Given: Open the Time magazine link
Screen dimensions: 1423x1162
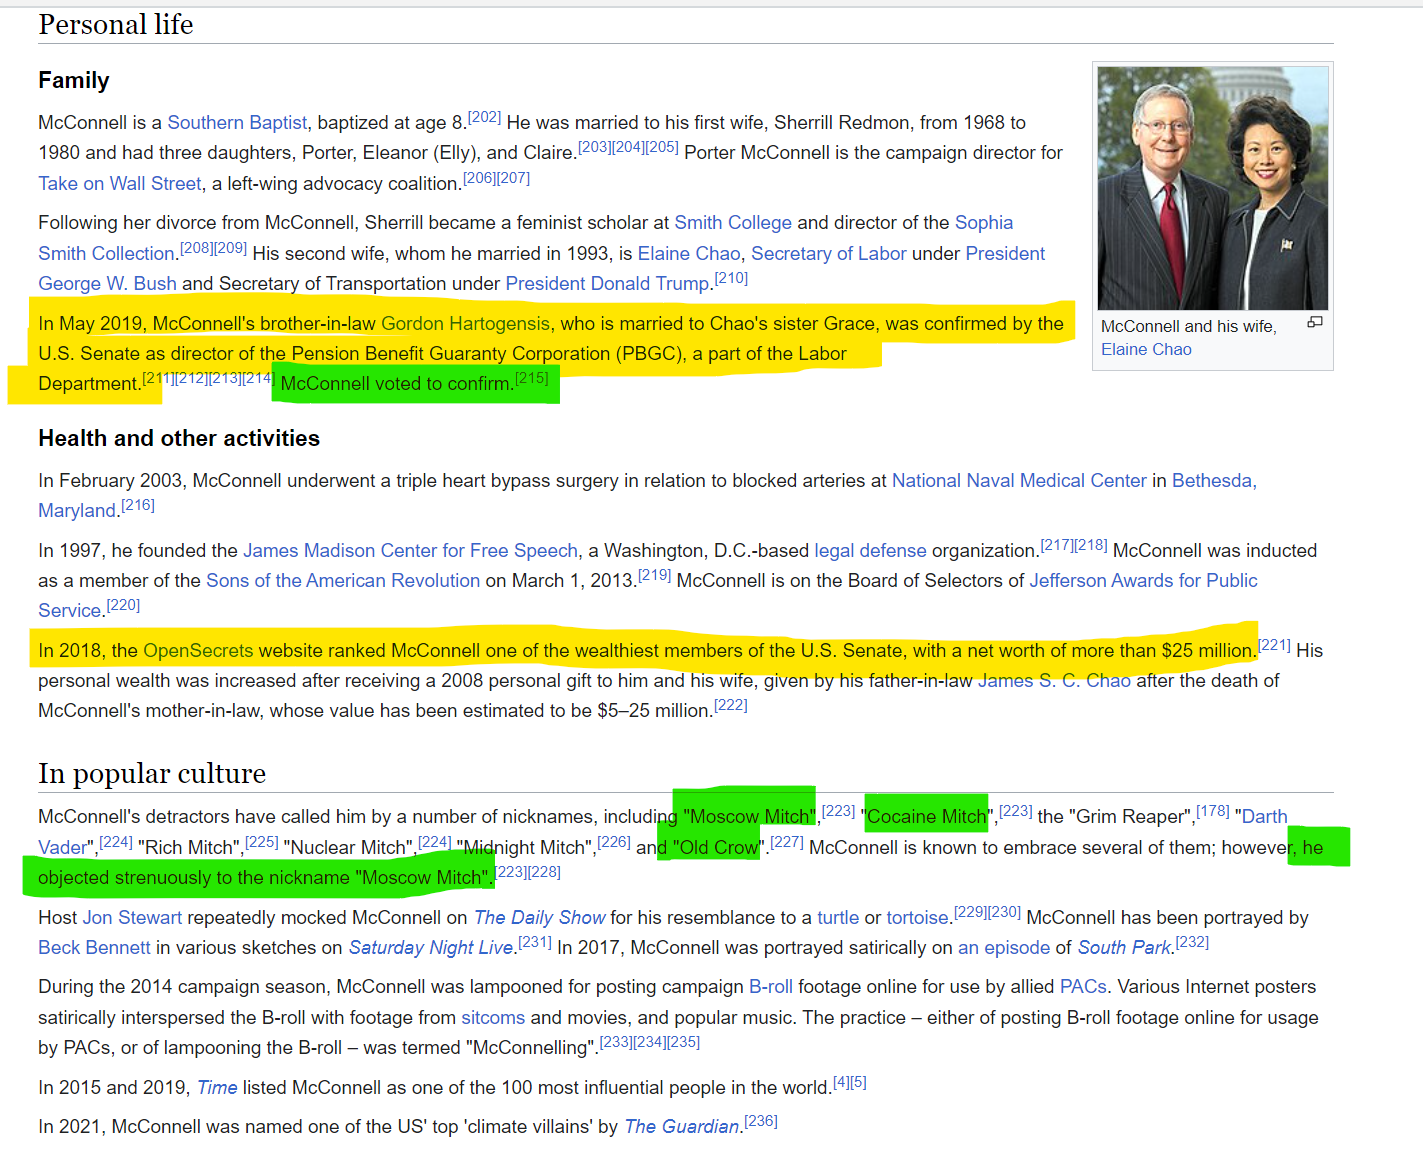Looking at the screenshot, I should pyautogui.click(x=217, y=1087).
